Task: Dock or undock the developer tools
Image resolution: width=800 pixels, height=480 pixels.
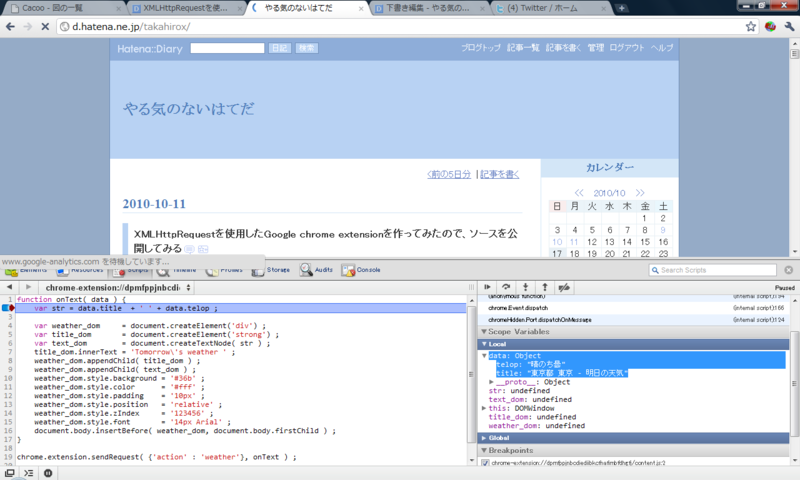Action: pyautogui.click(x=9, y=473)
